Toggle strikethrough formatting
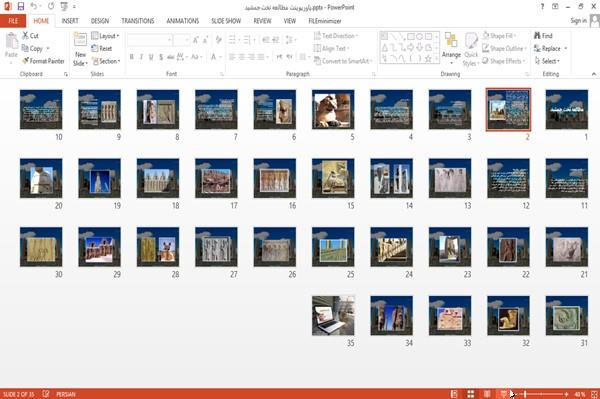The image size is (600, 399). point(171,57)
